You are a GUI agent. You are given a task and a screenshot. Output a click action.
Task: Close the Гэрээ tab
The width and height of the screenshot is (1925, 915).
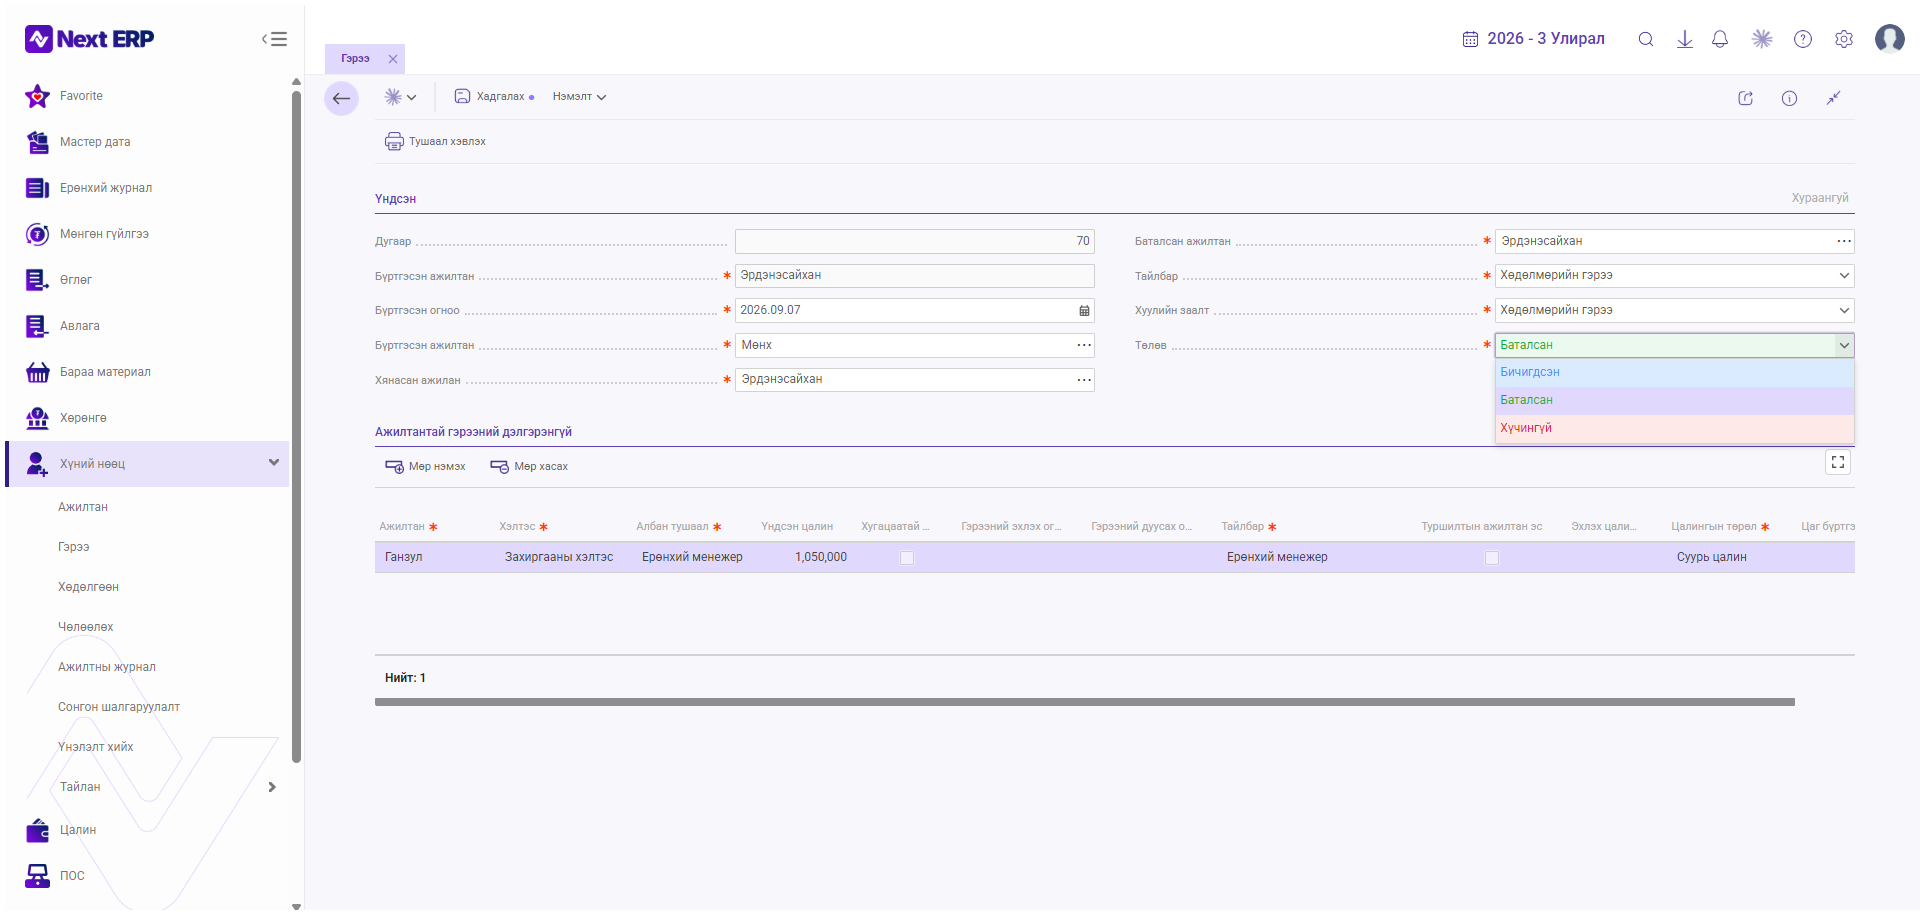(393, 59)
